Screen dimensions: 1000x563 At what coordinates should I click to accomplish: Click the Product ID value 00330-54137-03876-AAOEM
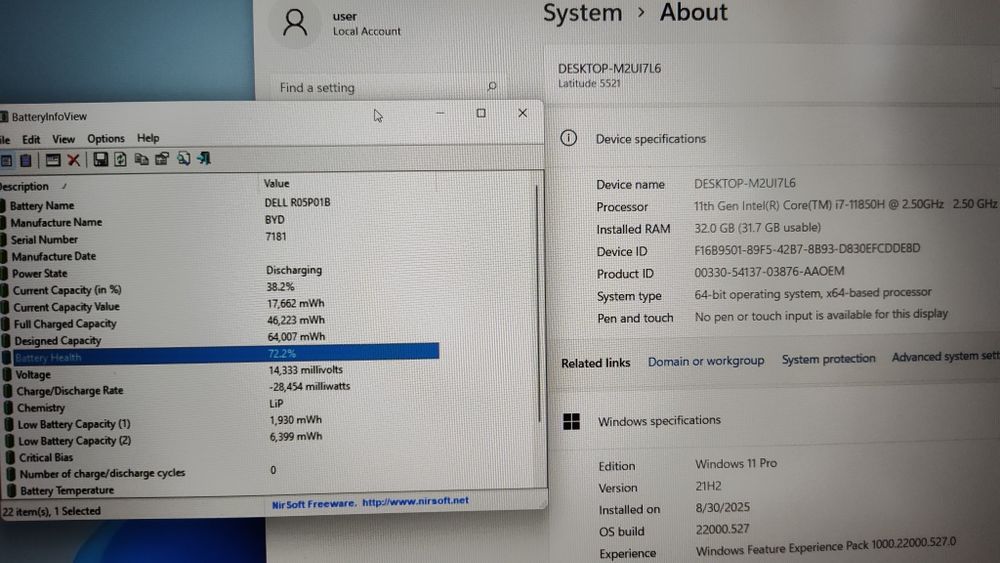(x=769, y=272)
